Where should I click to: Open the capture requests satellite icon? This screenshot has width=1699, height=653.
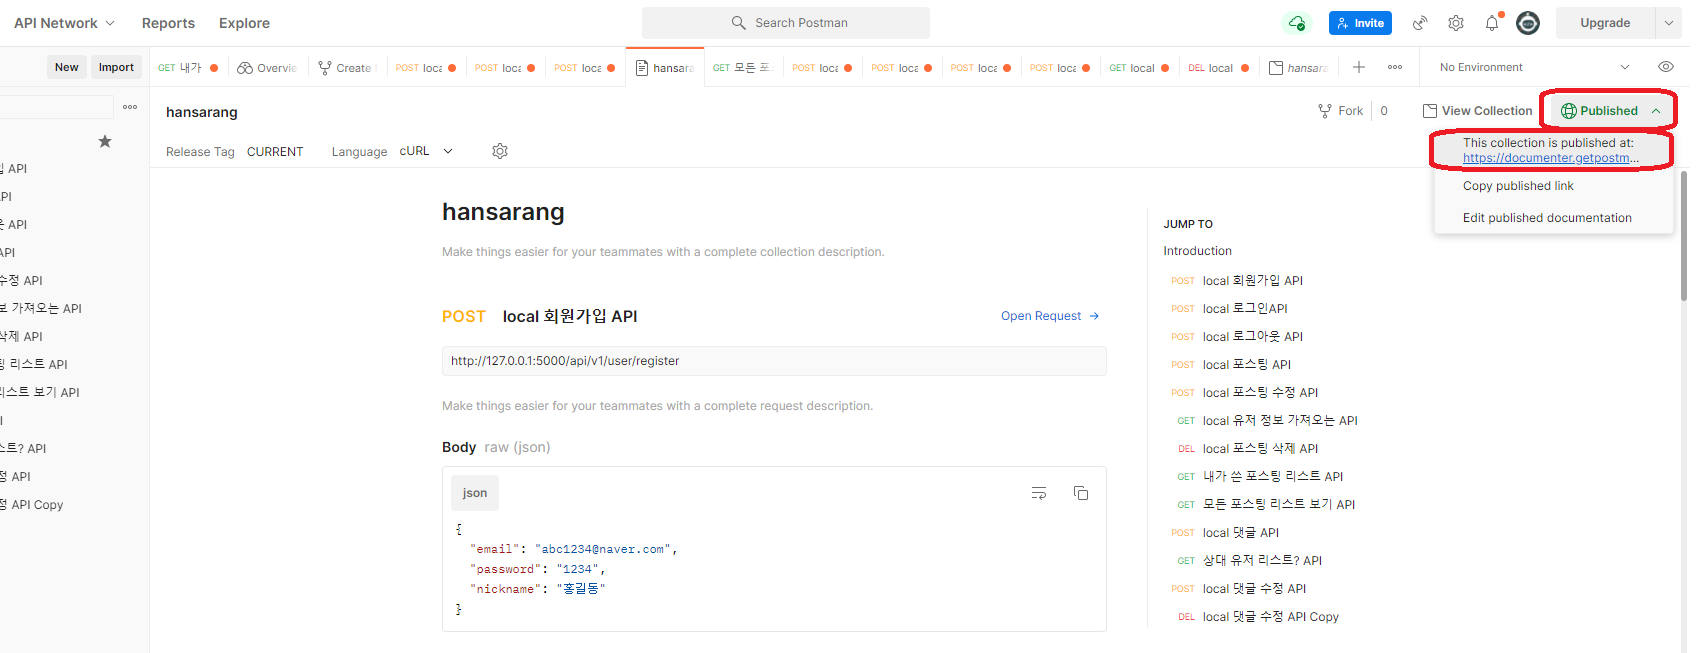point(1420,23)
